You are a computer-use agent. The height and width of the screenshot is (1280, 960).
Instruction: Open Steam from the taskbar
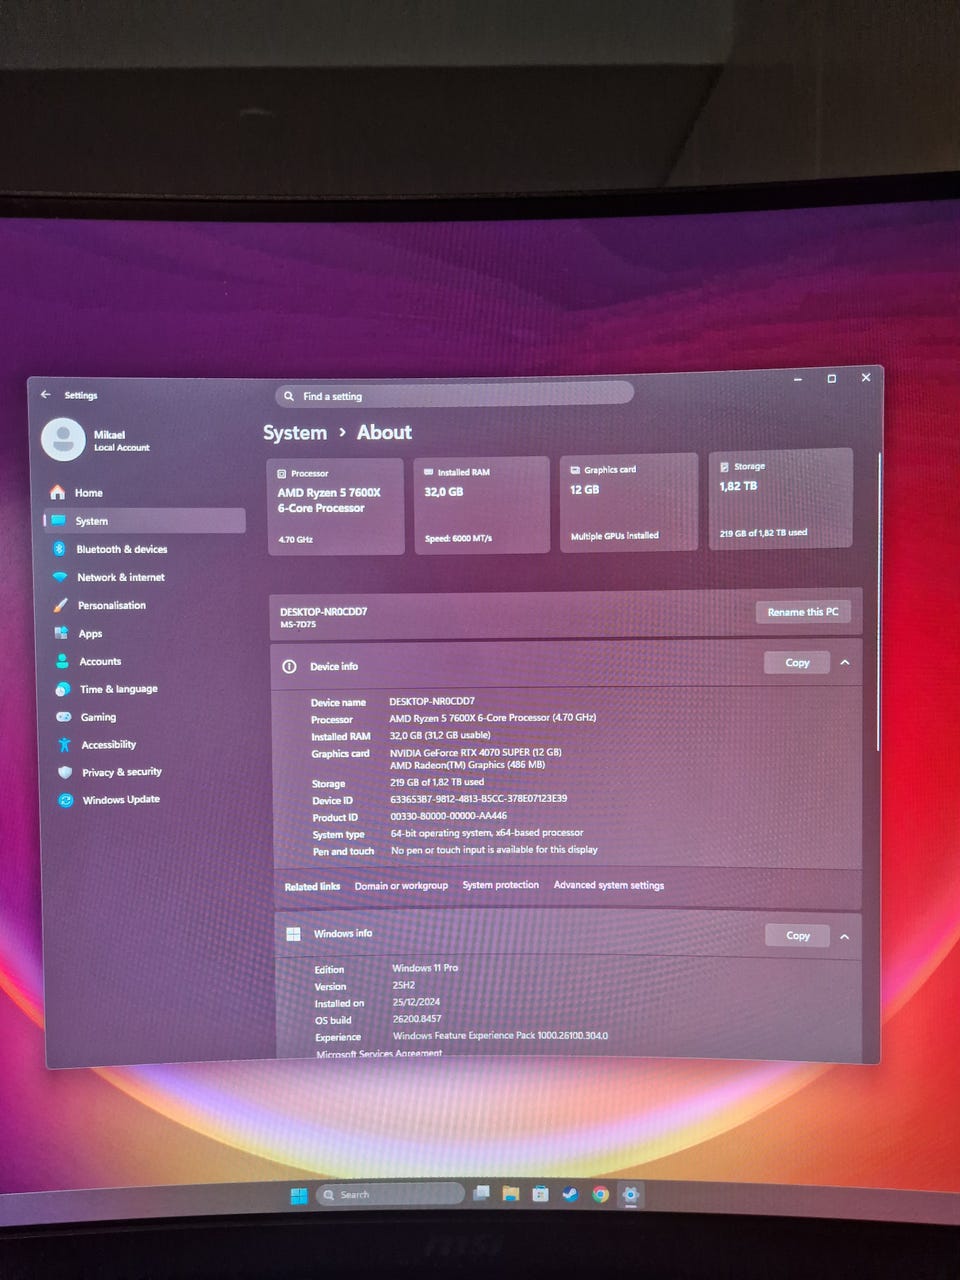click(570, 1193)
